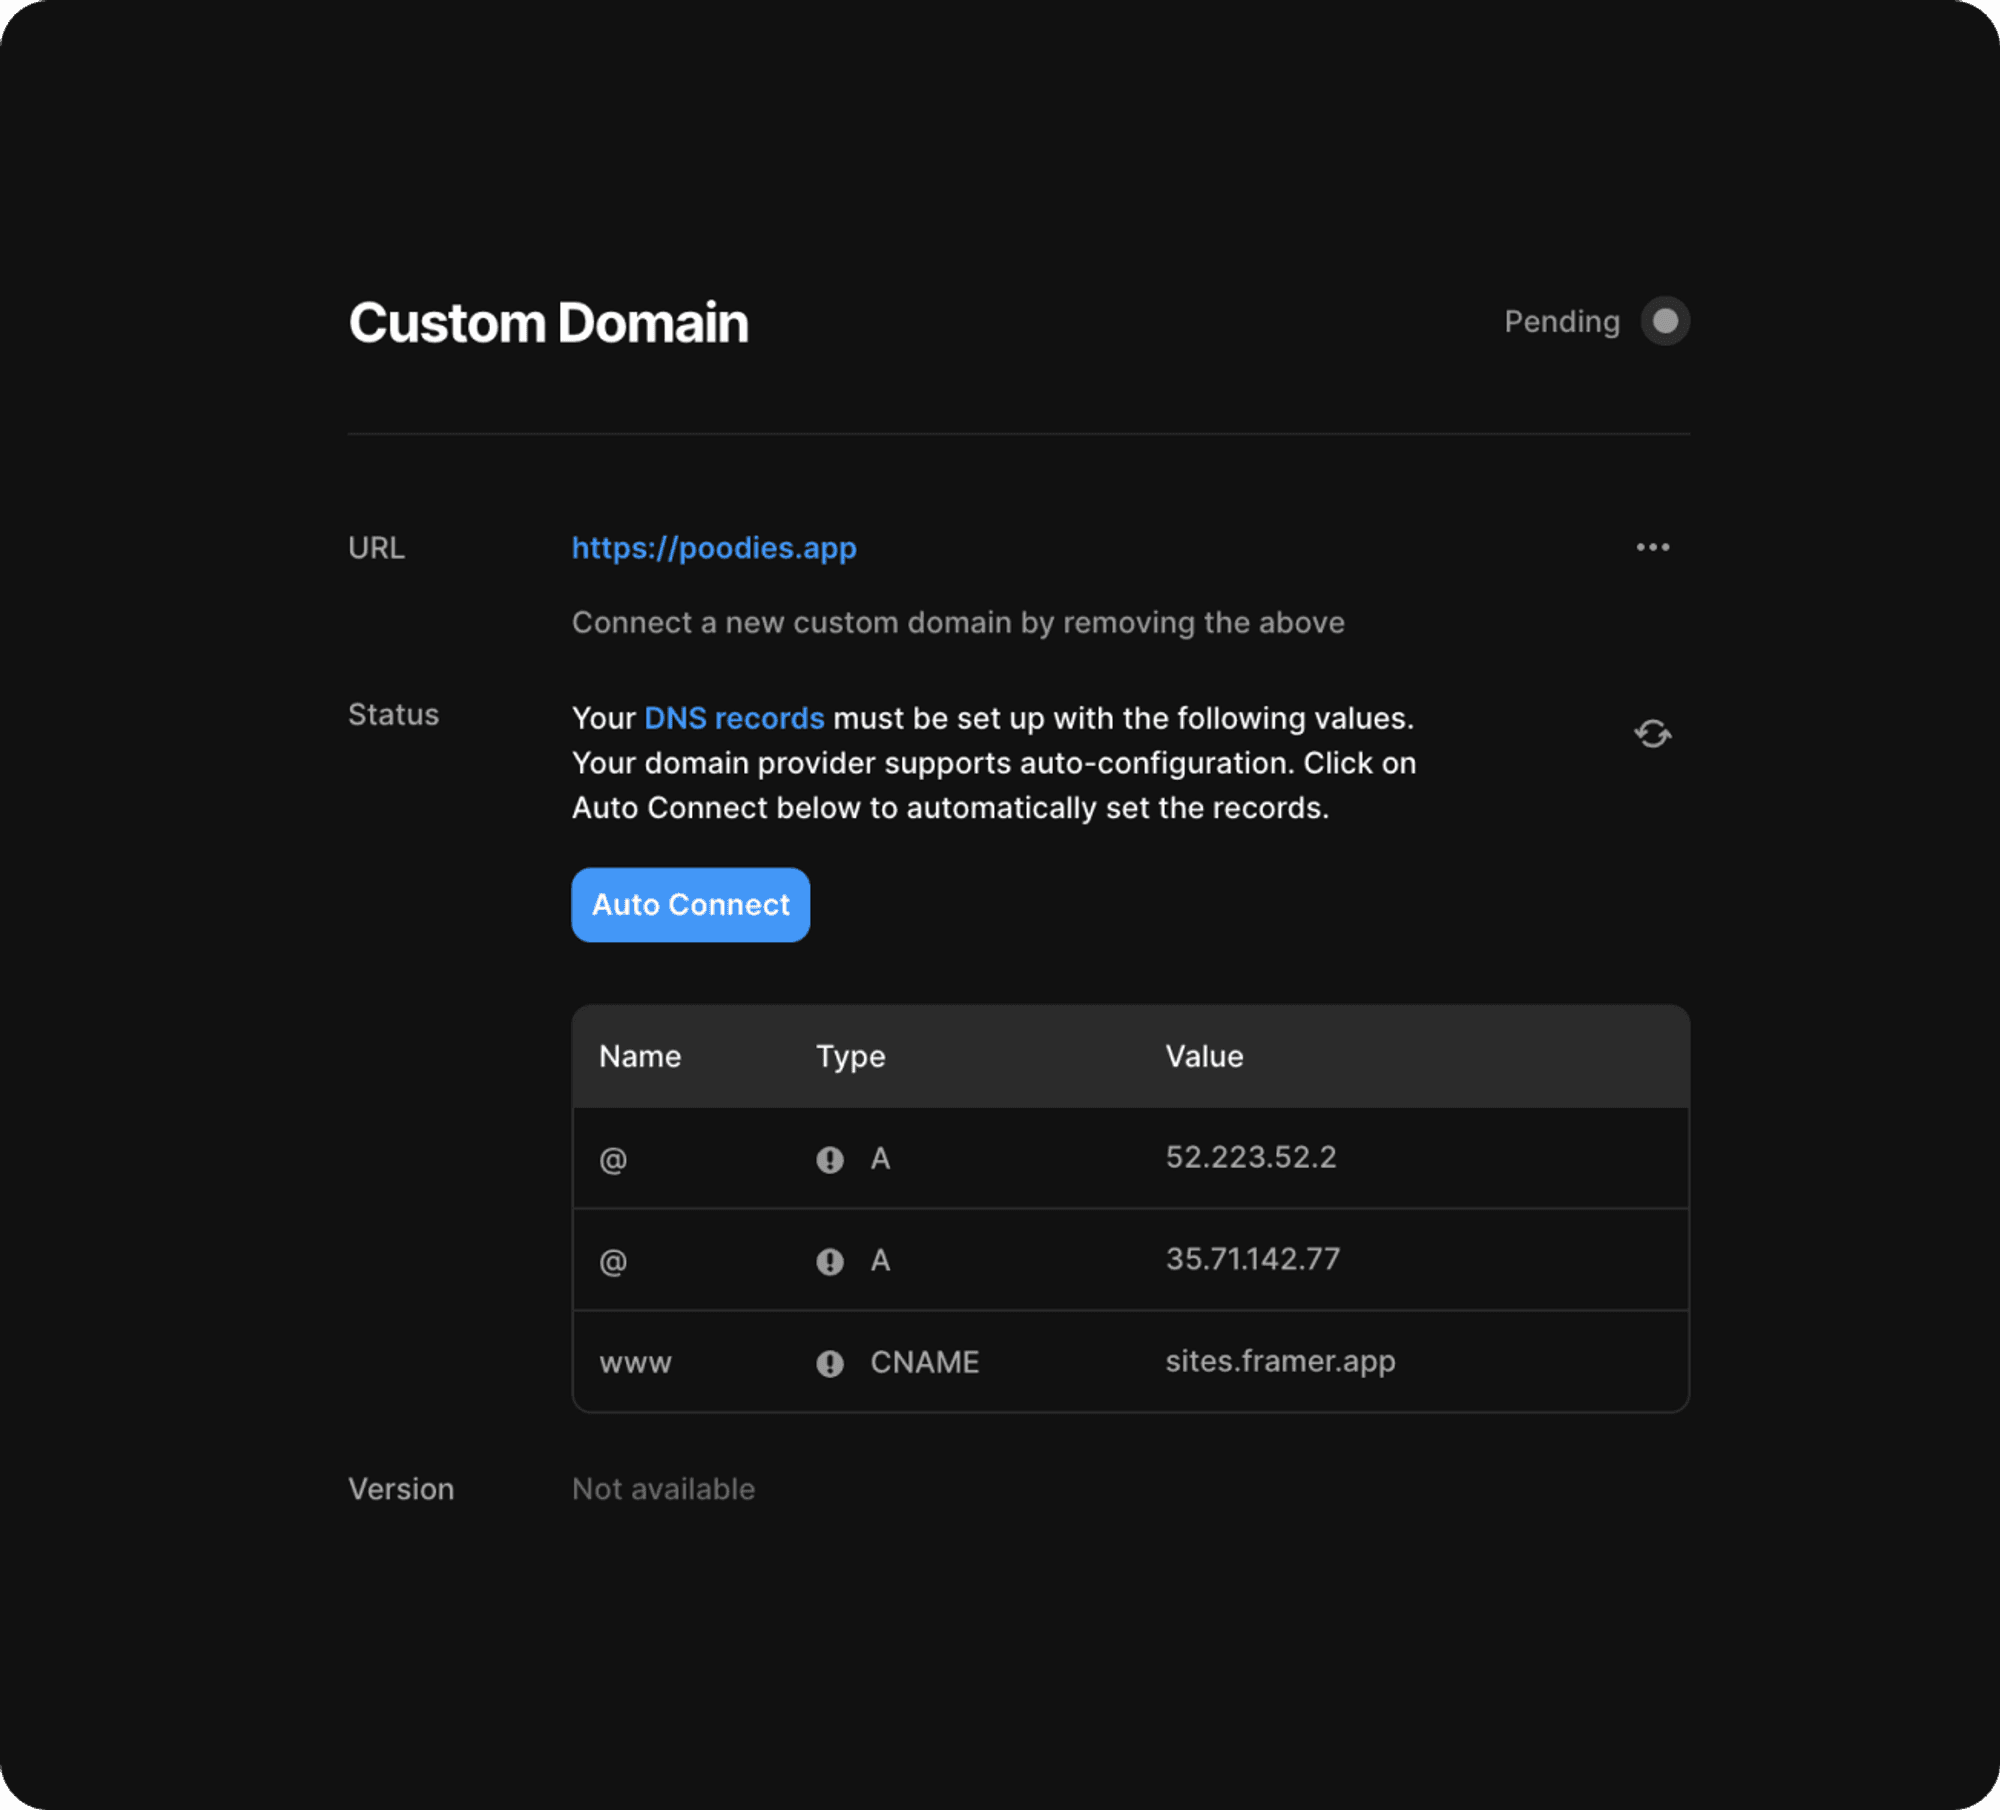Click the Value column header
This screenshot has width=2000, height=1810.
1204,1056
